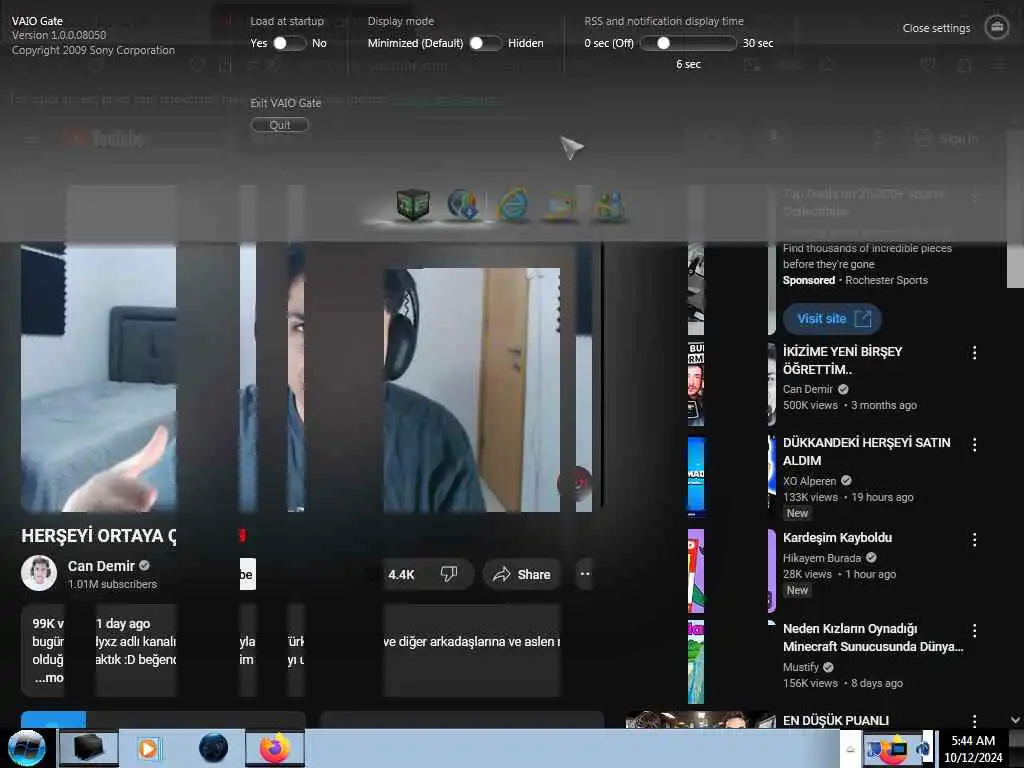Show hidden system tray icons arrow

(850, 750)
